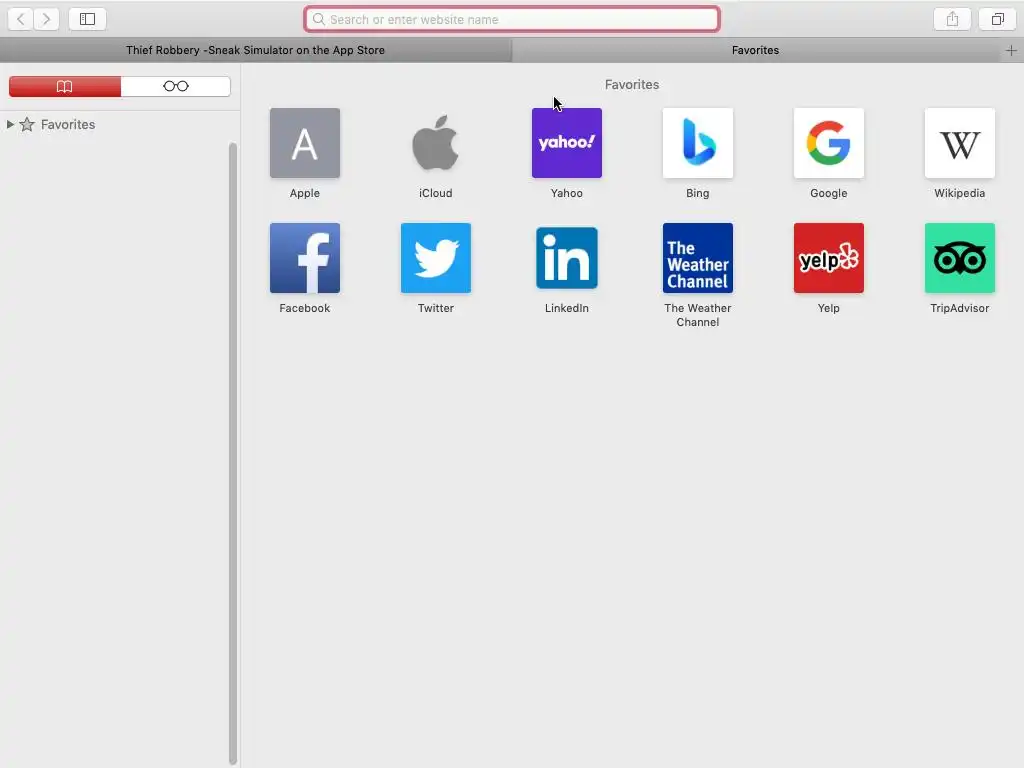The height and width of the screenshot is (768, 1024).
Task: Open LinkedIn favorite icon
Action: point(567,258)
